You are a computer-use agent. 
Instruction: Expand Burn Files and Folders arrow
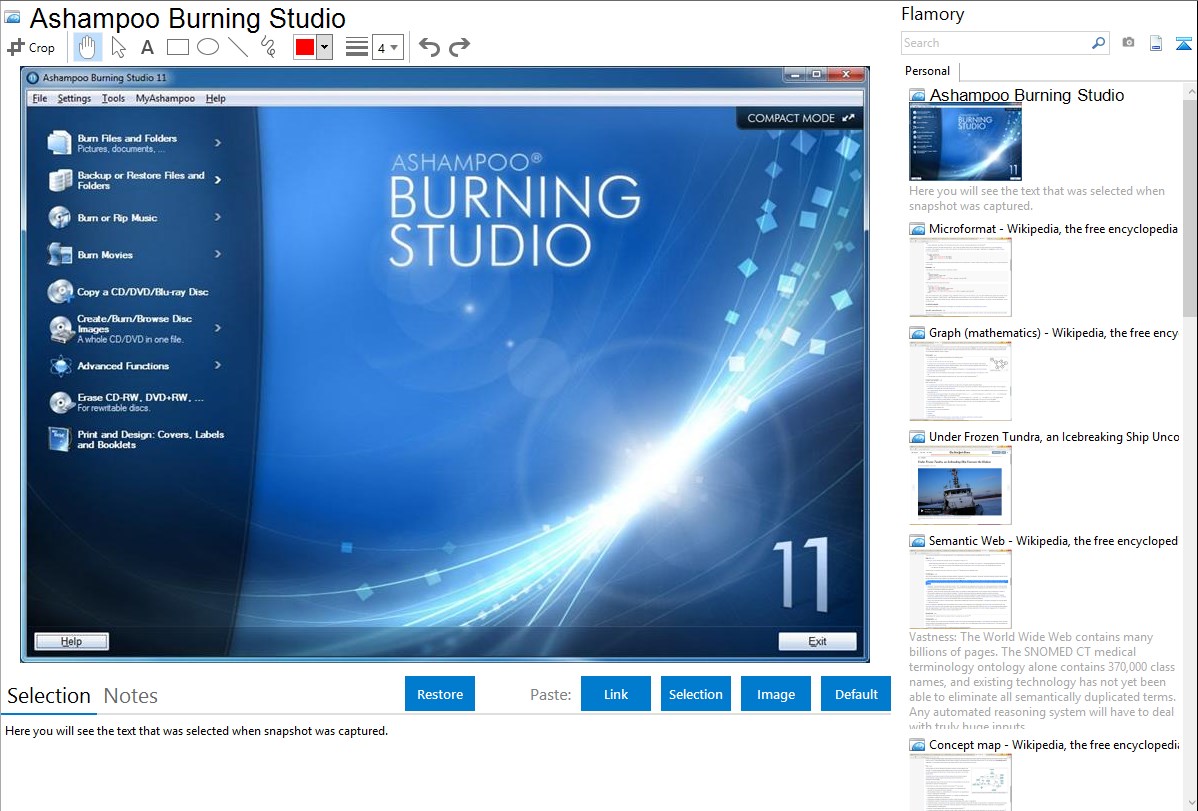218,143
